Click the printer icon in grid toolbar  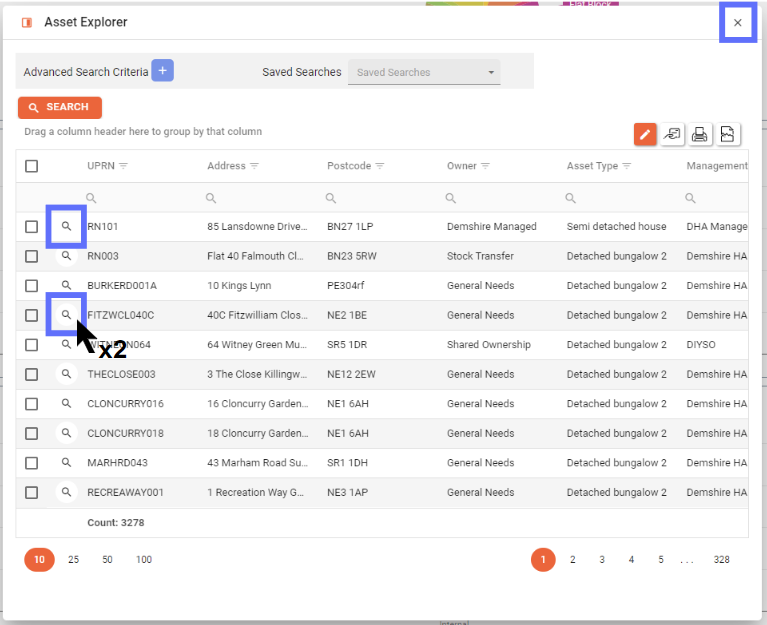[x=700, y=134]
